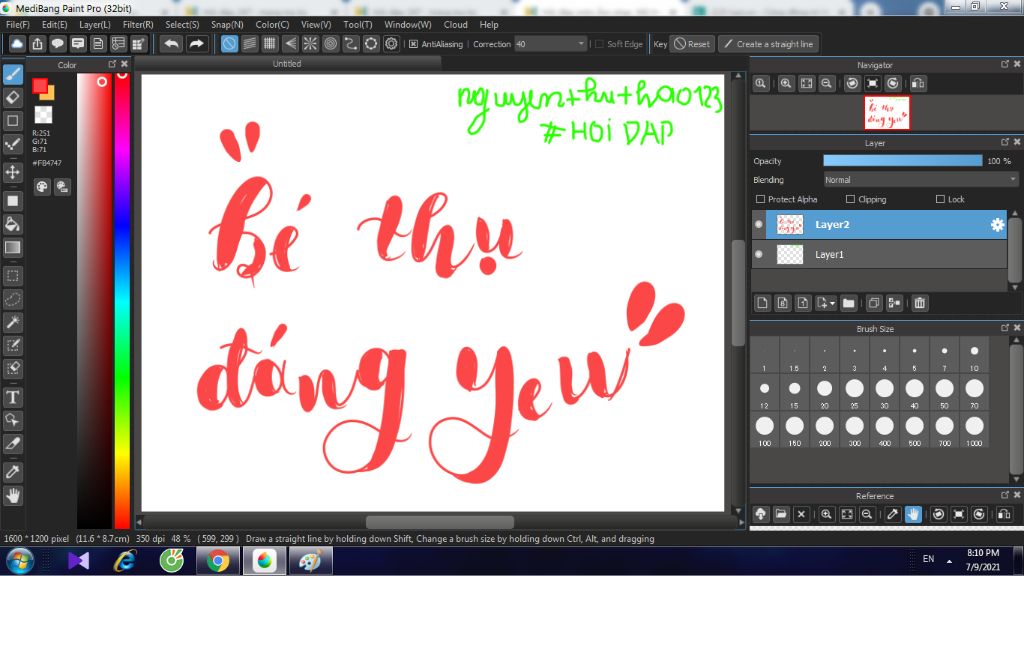Open Layer2 settings gear

coord(997,225)
